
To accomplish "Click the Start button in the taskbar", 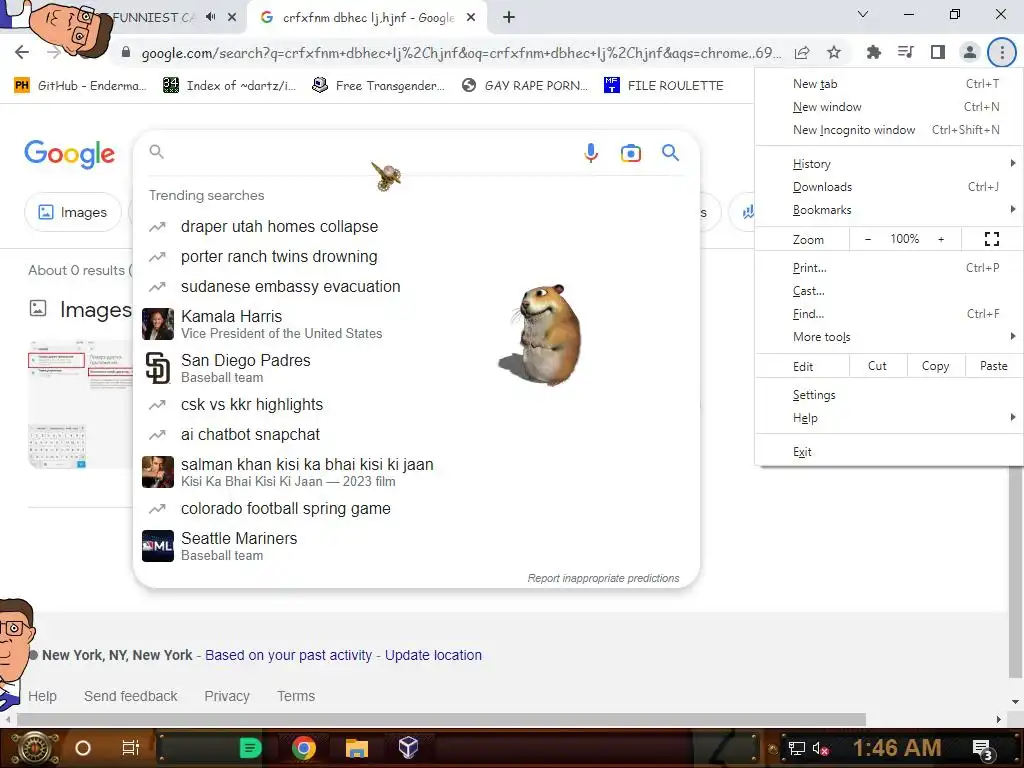I will [x=34, y=748].
